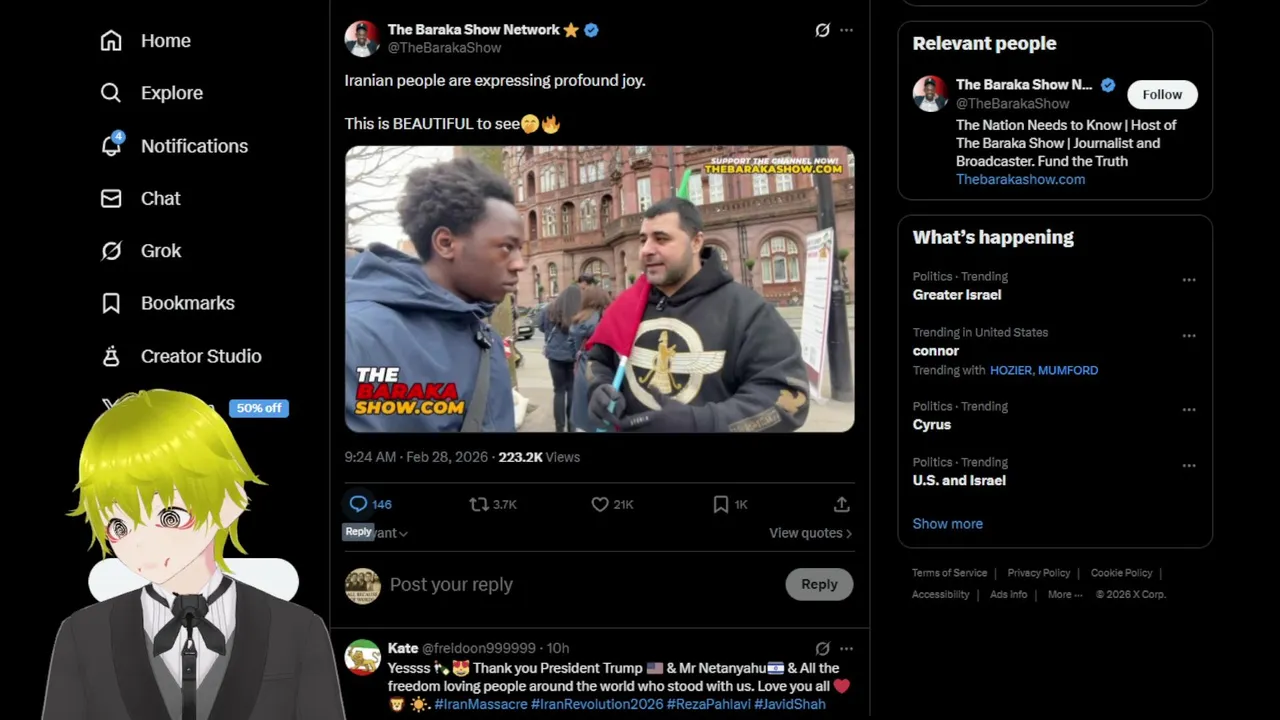The height and width of the screenshot is (720, 1280).
Task: Open Terms of Service footer link
Action: 949,573
